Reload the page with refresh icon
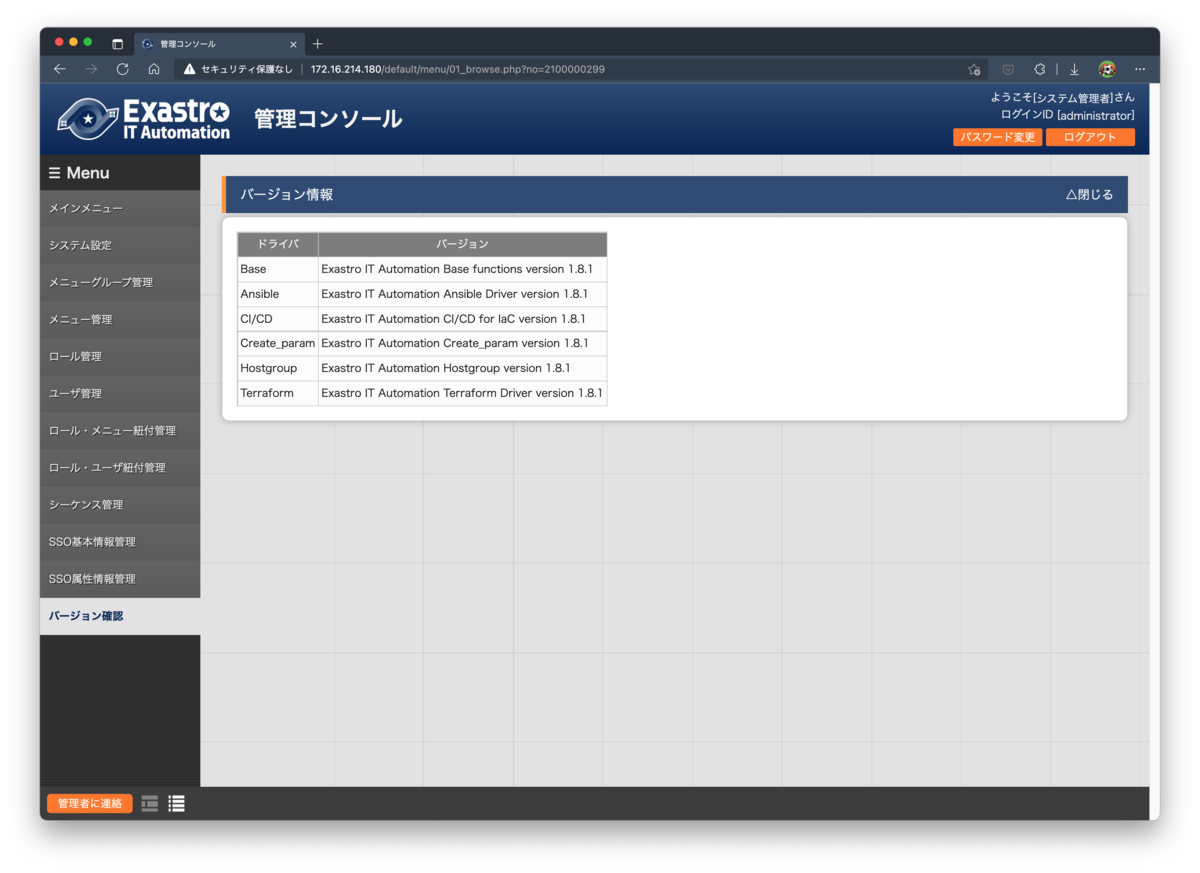 pyautogui.click(x=122, y=69)
